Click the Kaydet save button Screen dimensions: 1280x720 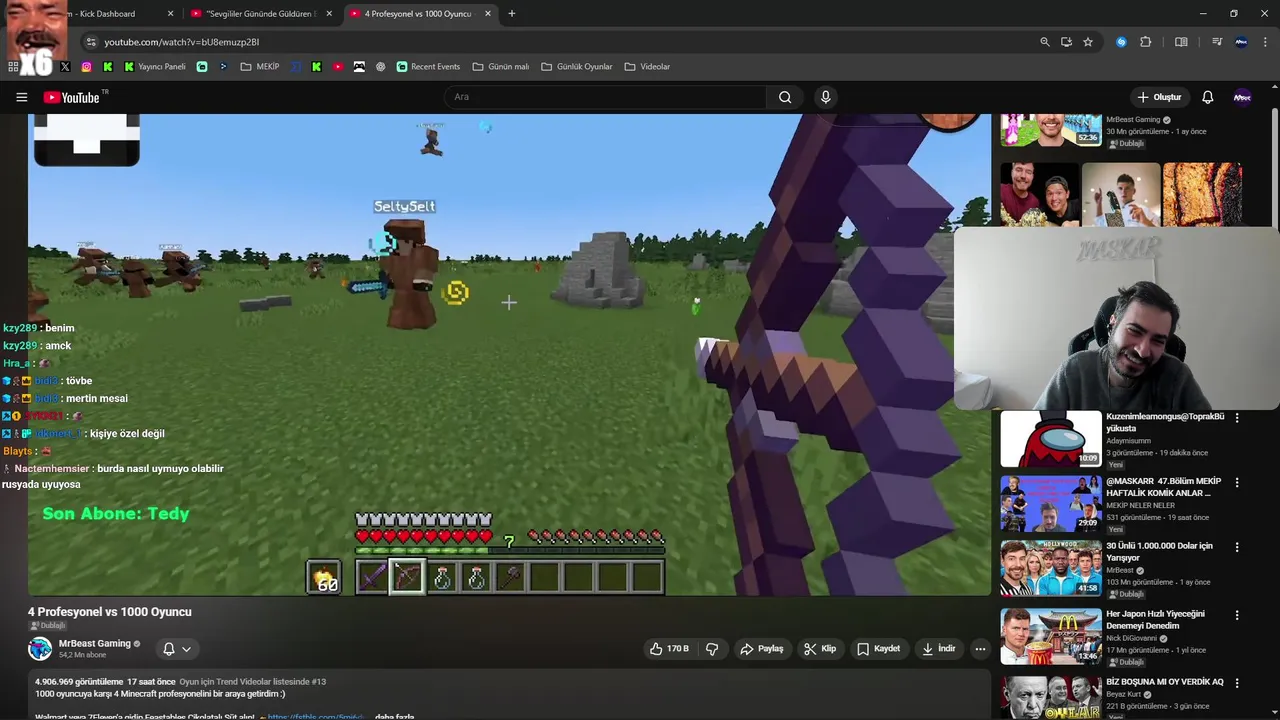coord(878,649)
